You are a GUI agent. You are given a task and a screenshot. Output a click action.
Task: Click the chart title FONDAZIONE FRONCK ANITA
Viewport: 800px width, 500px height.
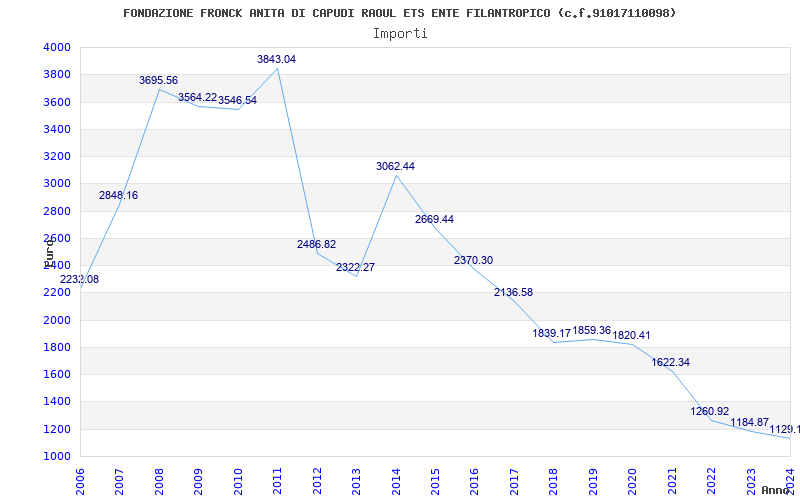(x=399, y=13)
